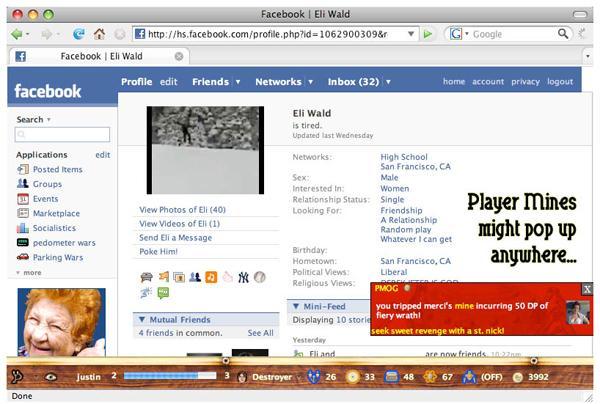Collapse the Mini-Feed section

[x=296, y=306]
